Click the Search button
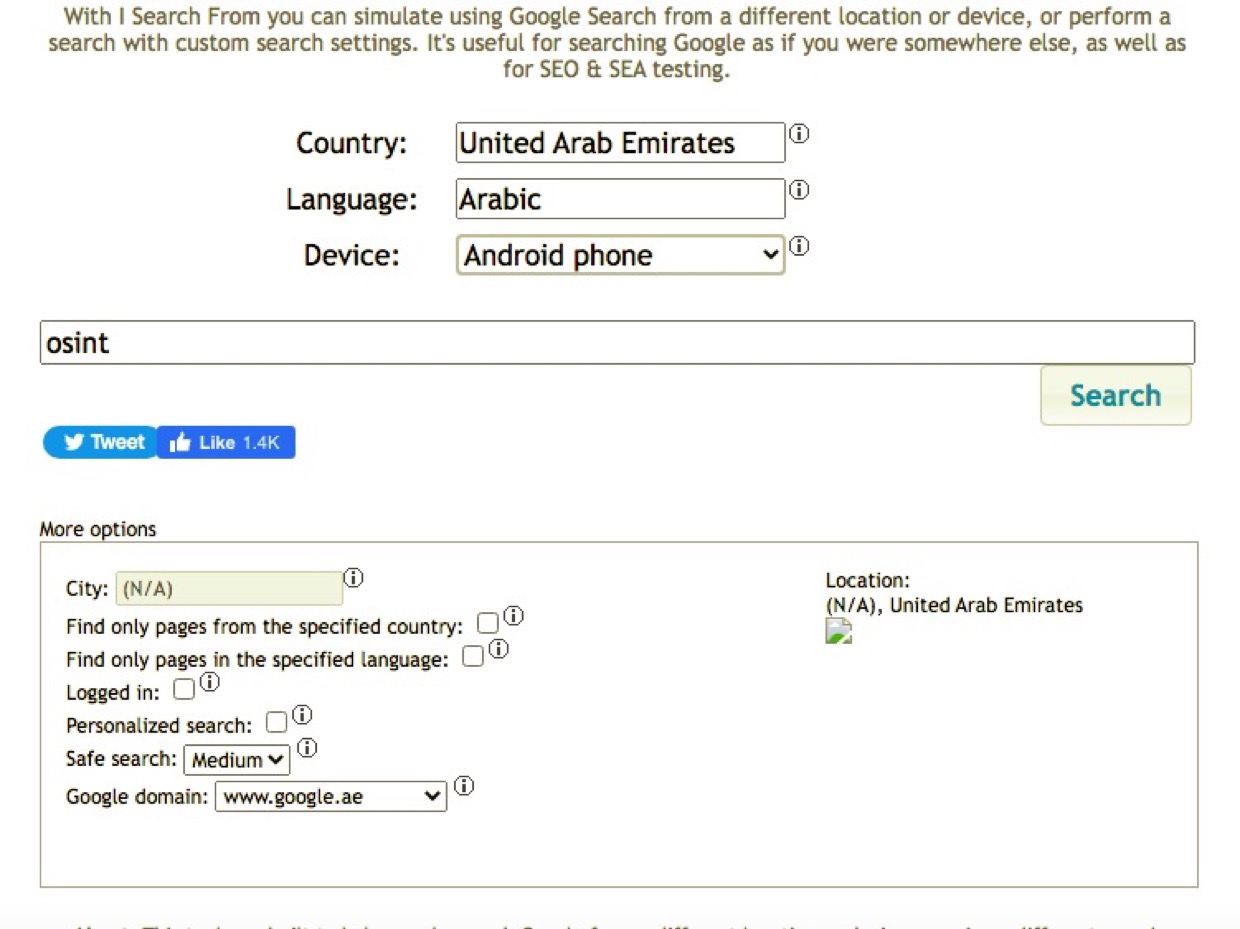 [1116, 395]
